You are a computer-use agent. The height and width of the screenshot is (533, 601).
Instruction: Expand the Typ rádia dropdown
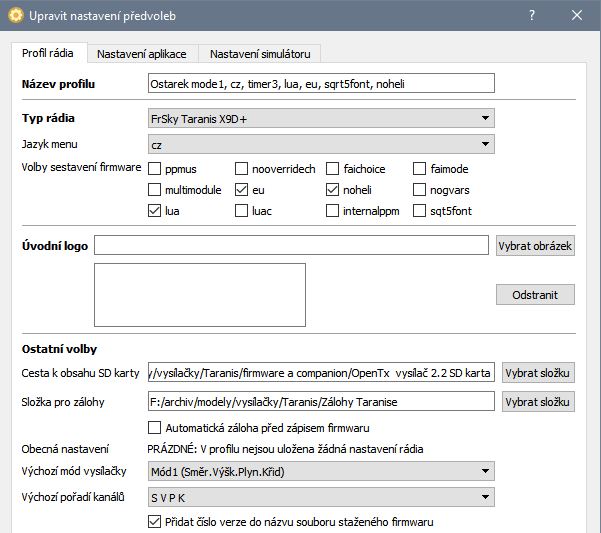pyautogui.click(x=320, y=119)
